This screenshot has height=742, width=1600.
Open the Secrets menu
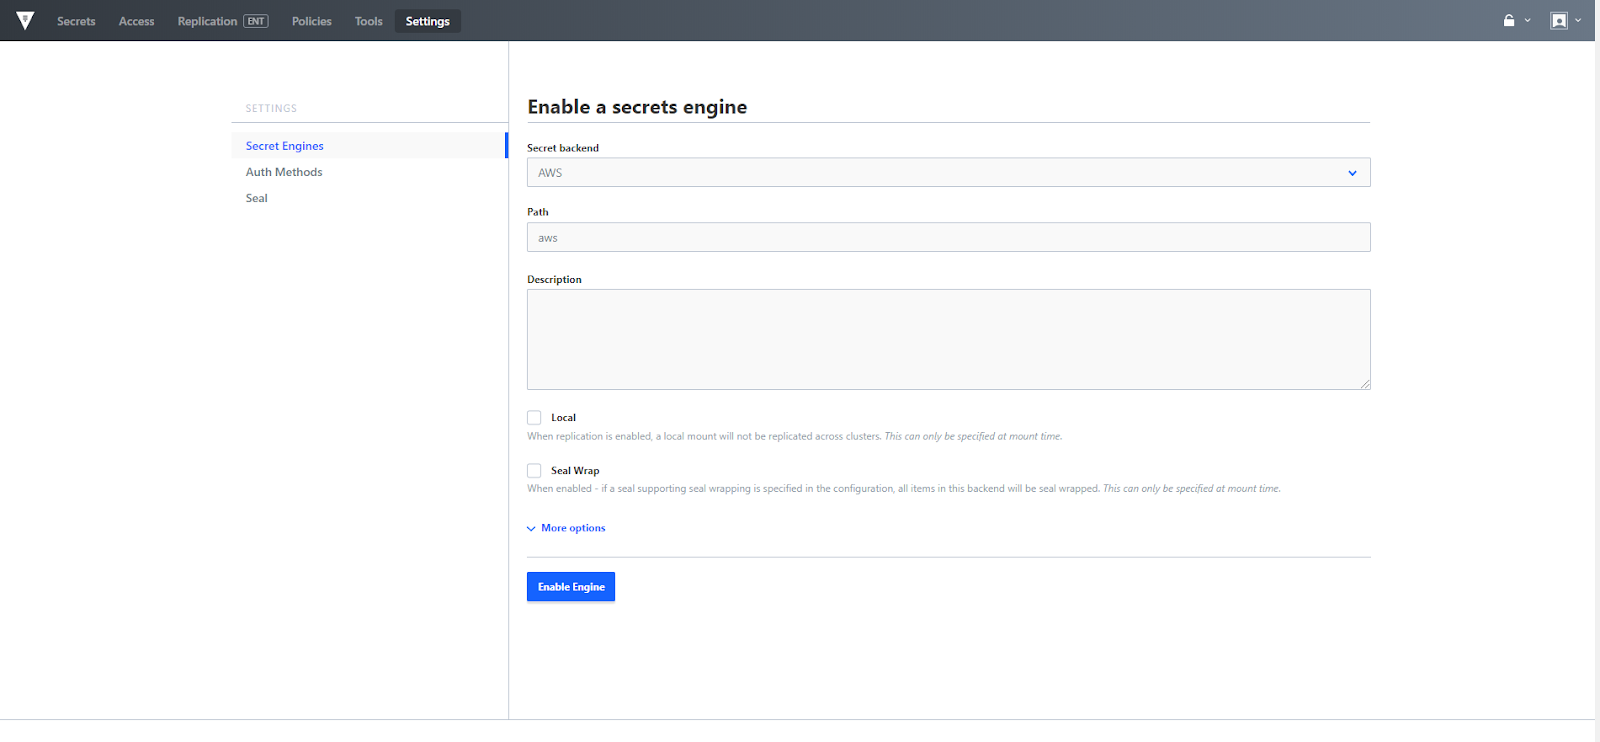[x=76, y=21]
